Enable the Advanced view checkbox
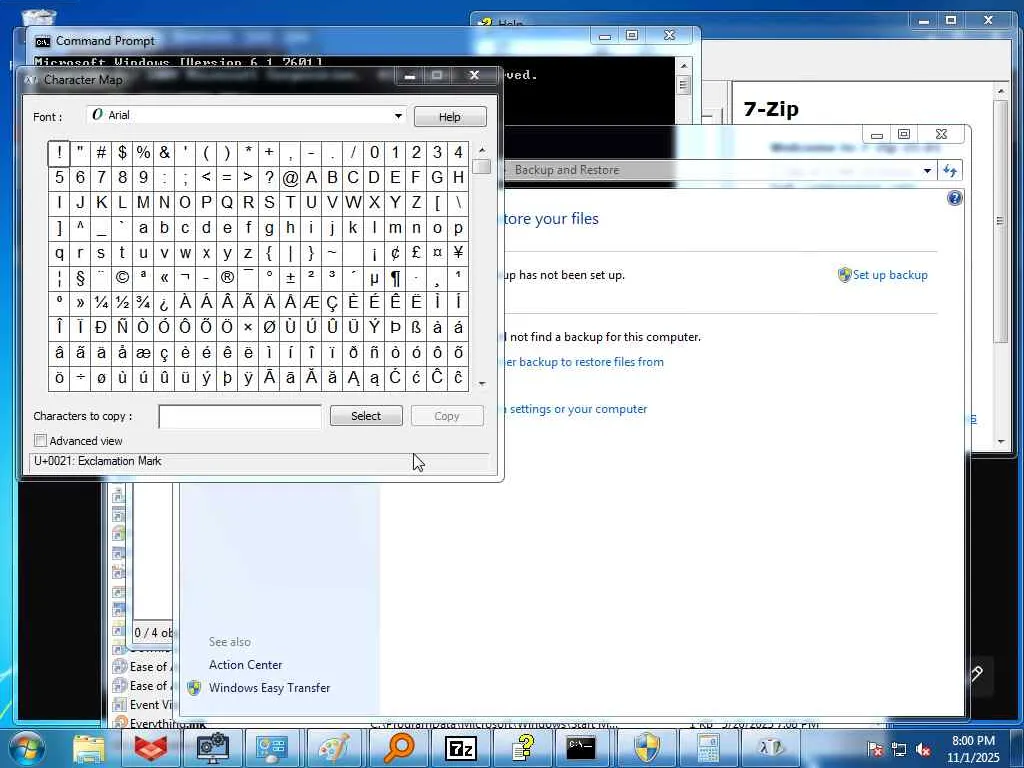 [x=40, y=440]
